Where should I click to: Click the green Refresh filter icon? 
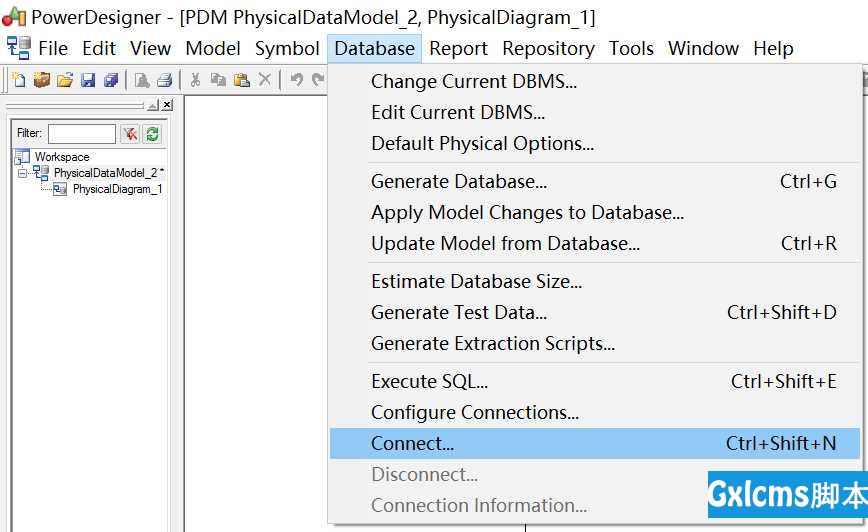[x=152, y=133]
